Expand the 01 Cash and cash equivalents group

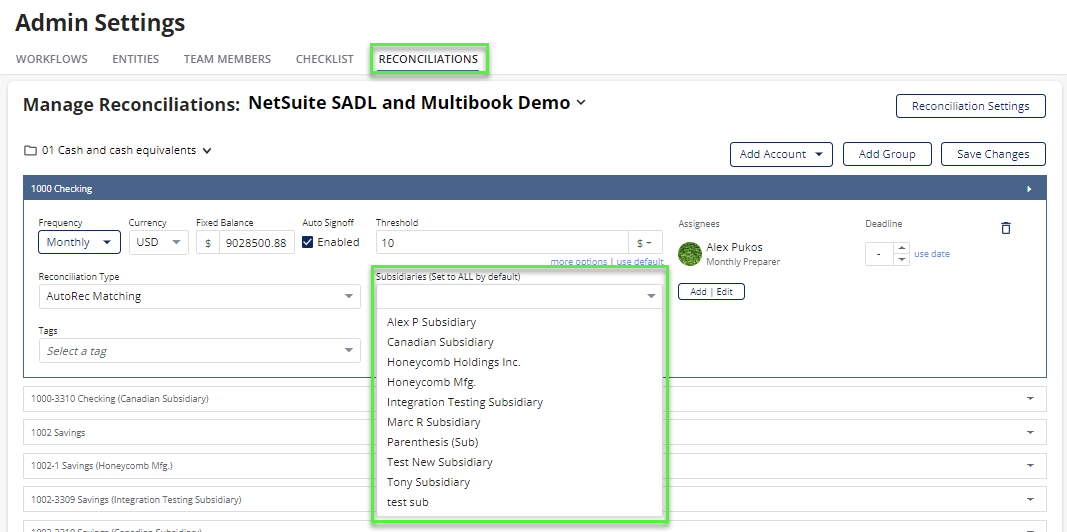click(207, 150)
